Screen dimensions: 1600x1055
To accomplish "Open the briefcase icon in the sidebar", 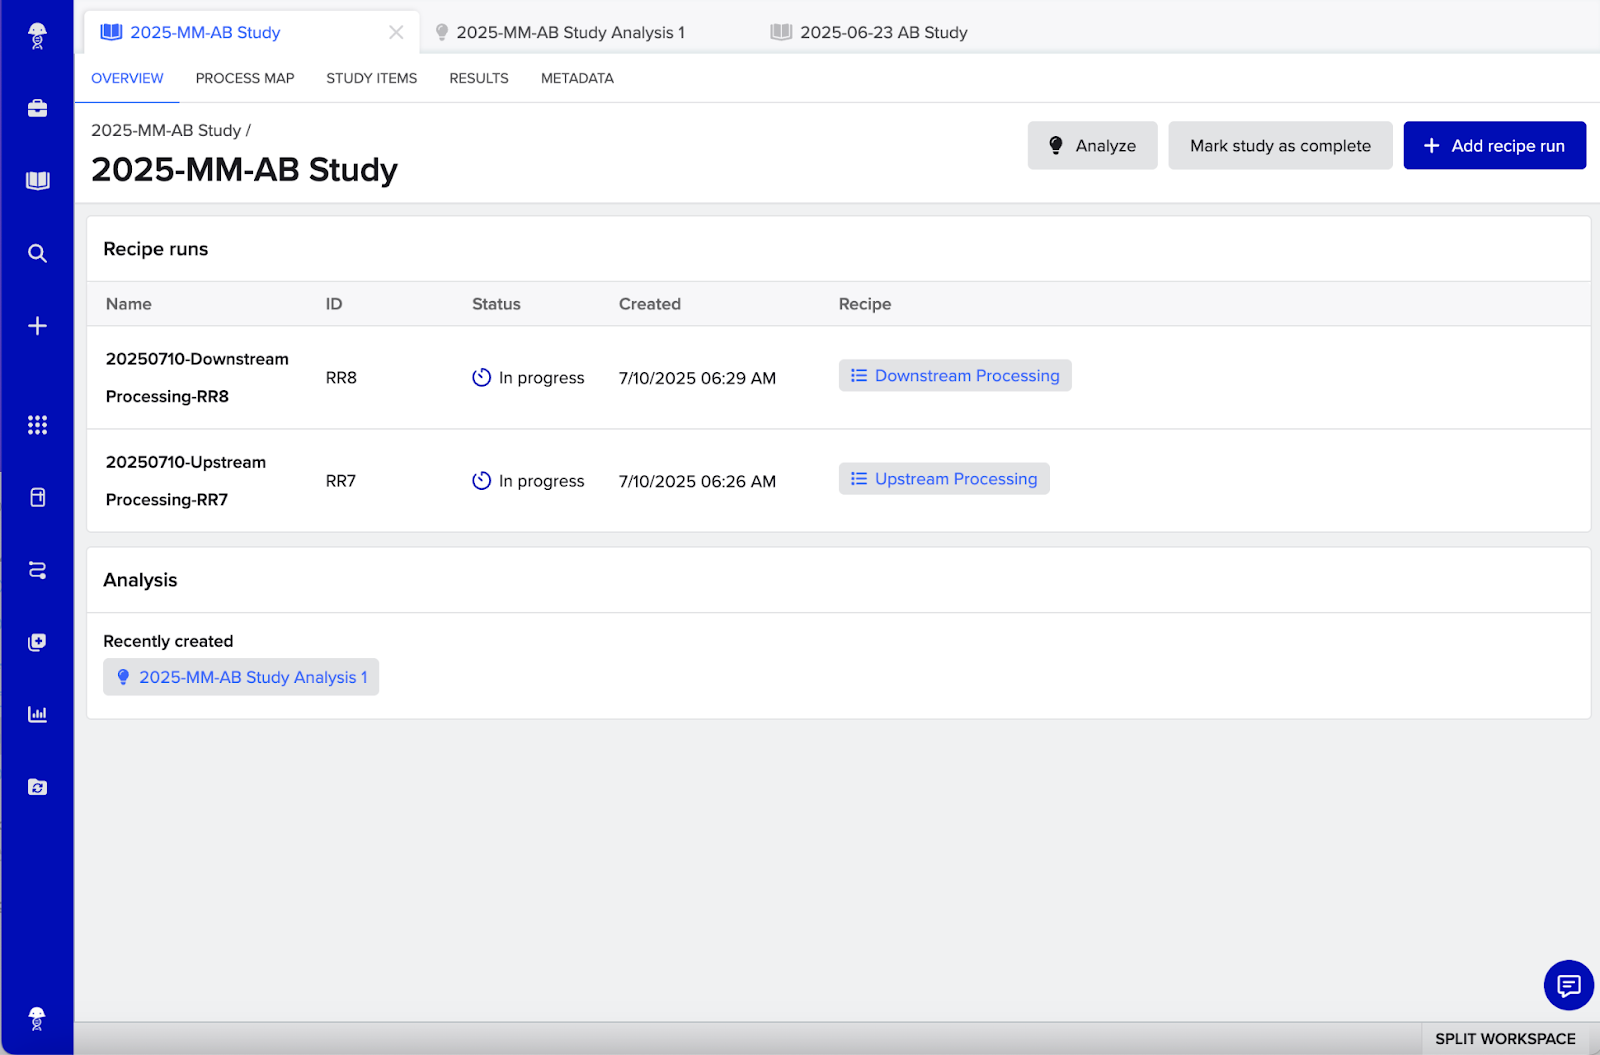I will 37,108.
